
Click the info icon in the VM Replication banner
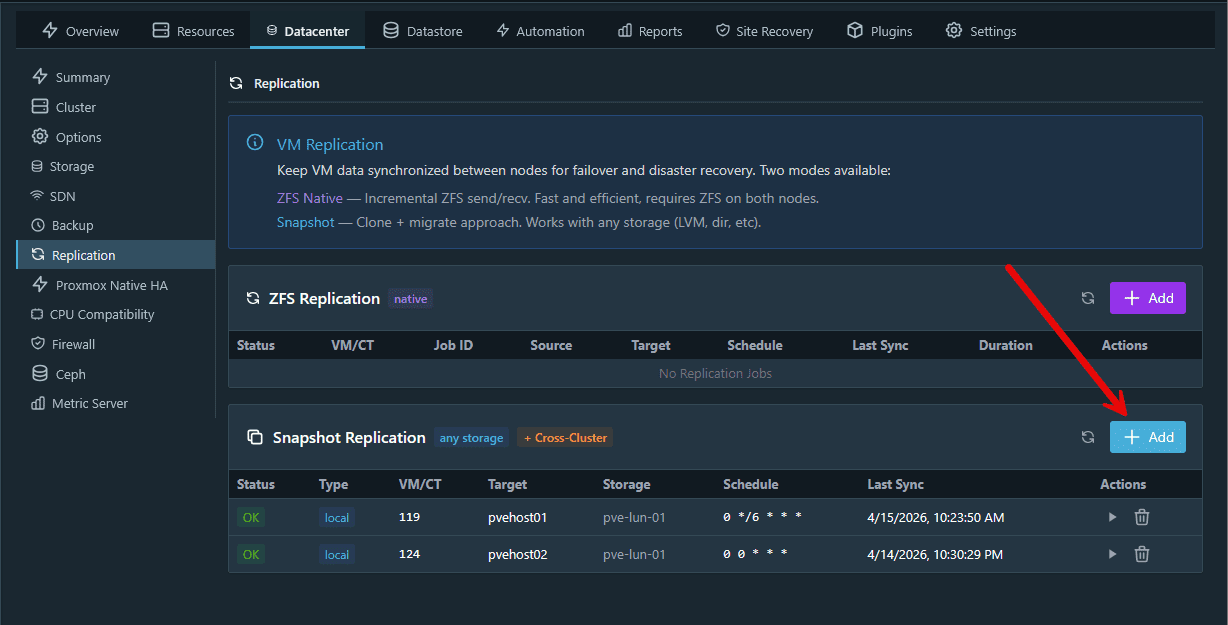[x=255, y=143]
